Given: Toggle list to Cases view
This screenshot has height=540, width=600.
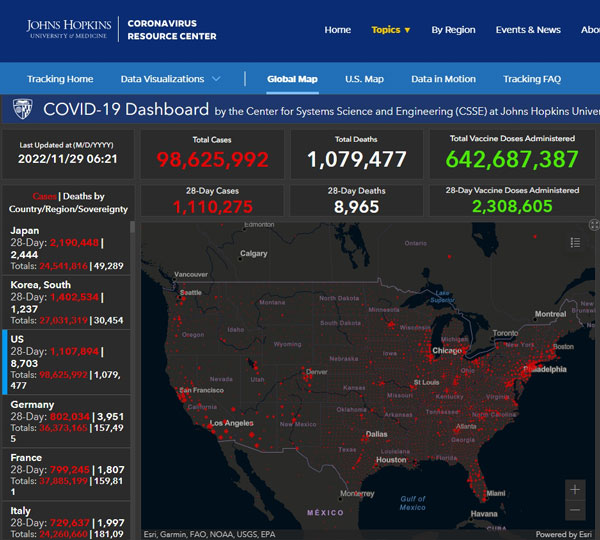Looking at the screenshot, I should (x=44, y=196).
